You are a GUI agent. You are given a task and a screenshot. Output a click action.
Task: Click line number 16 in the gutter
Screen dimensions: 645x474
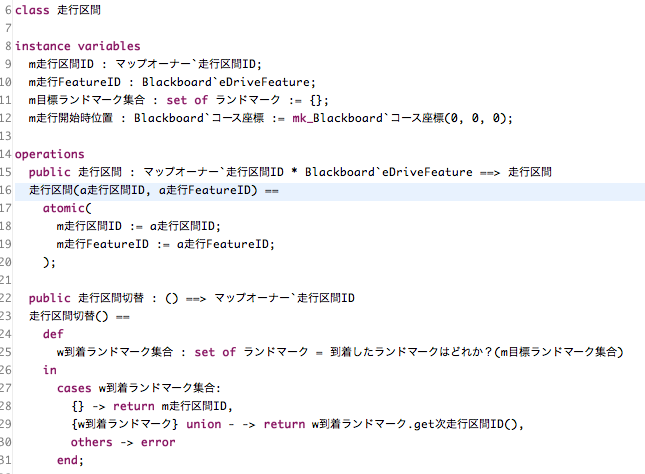point(6,190)
